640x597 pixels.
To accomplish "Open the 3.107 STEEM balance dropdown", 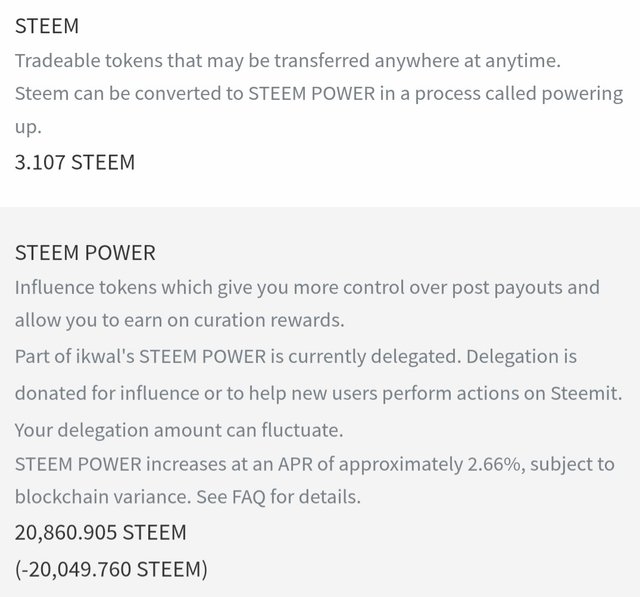I will point(75,161).
